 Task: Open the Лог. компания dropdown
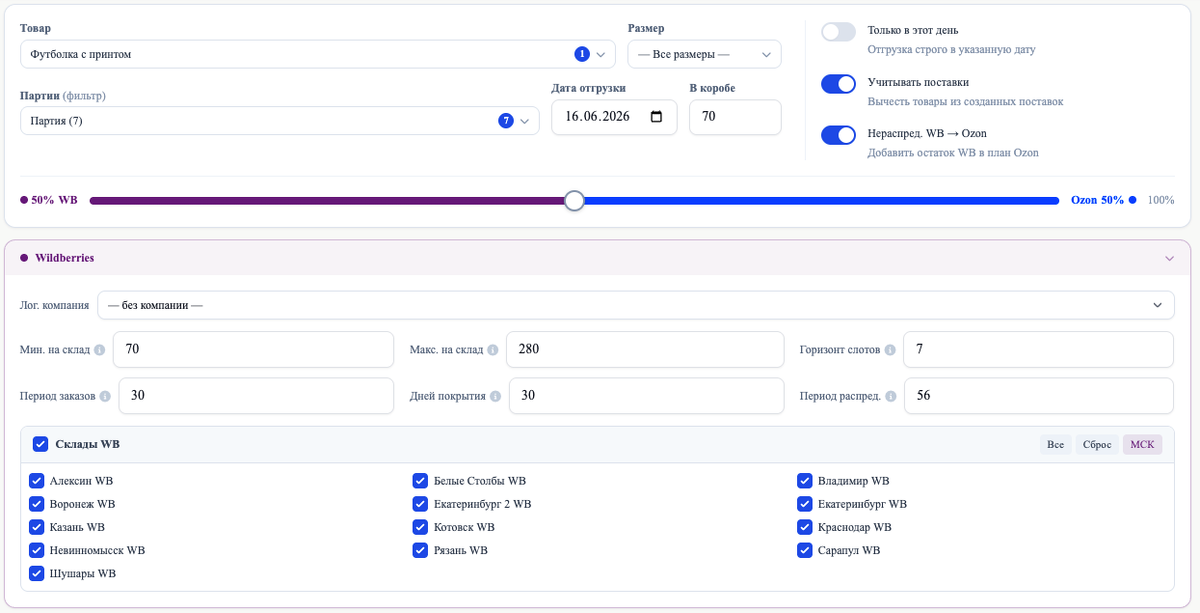636,305
